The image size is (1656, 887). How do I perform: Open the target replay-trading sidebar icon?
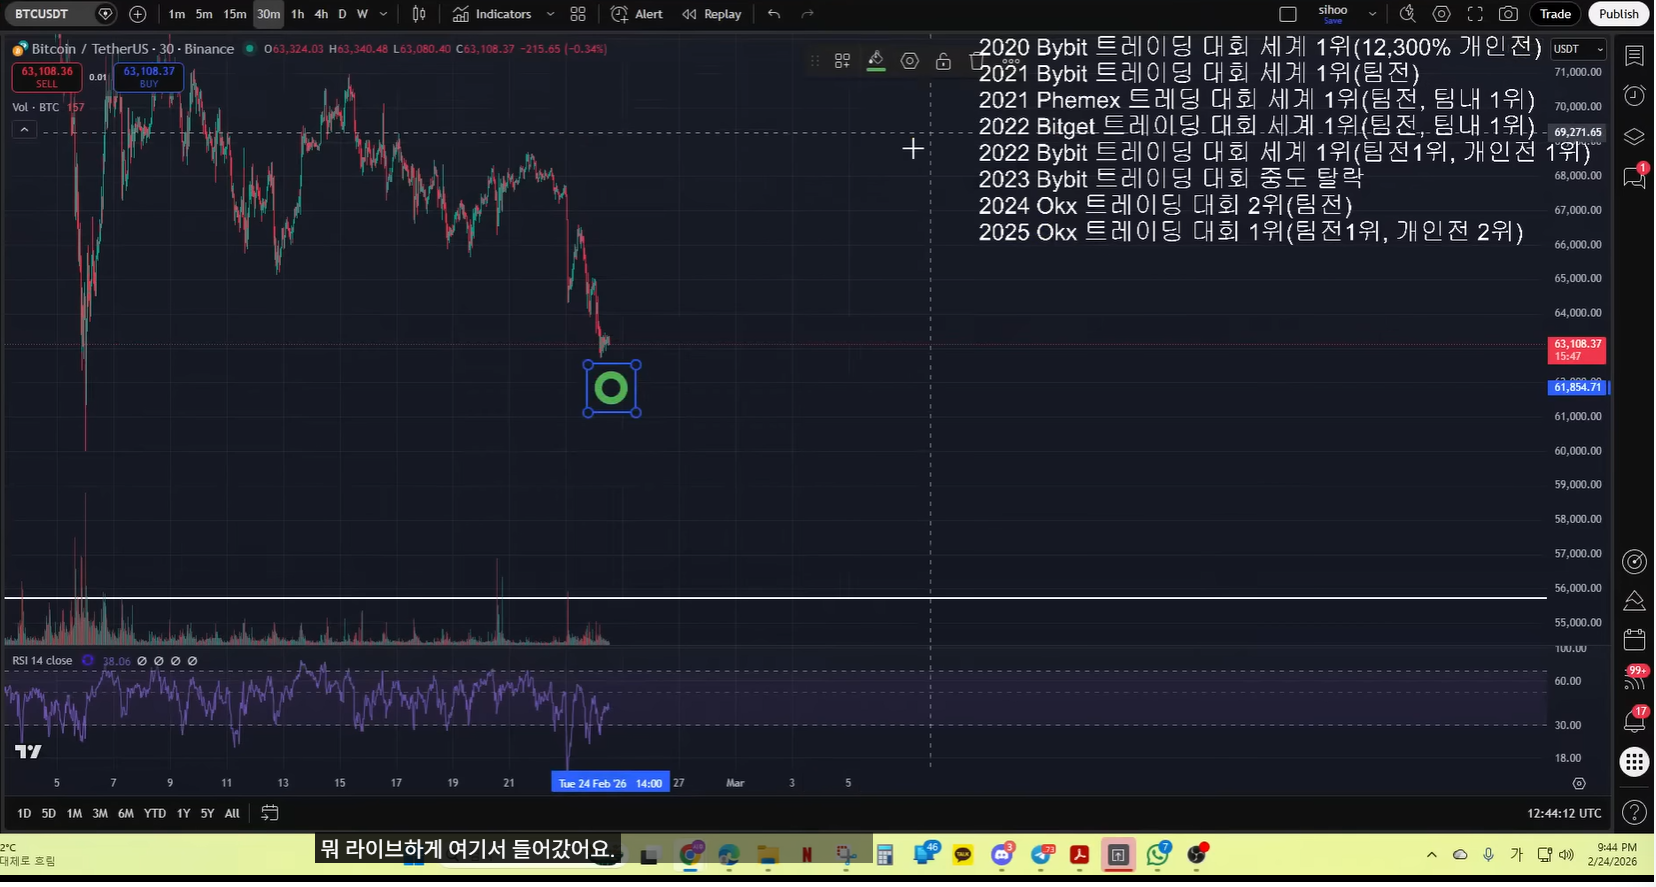coord(1634,561)
